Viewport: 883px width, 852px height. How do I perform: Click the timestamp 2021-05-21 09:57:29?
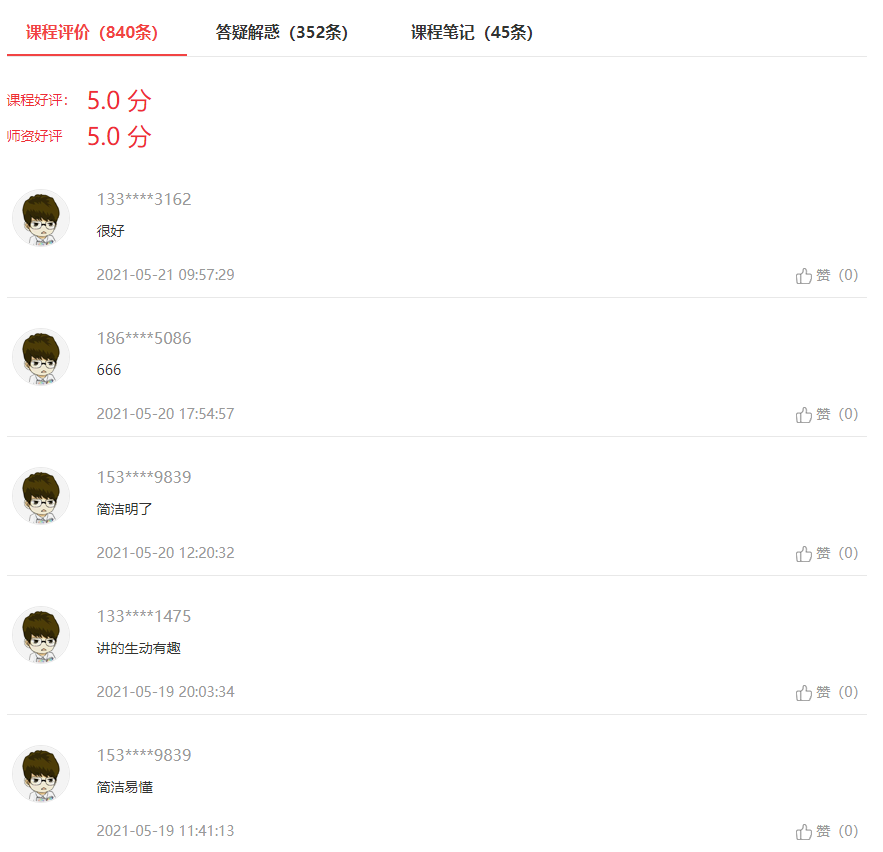pos(165,275)
